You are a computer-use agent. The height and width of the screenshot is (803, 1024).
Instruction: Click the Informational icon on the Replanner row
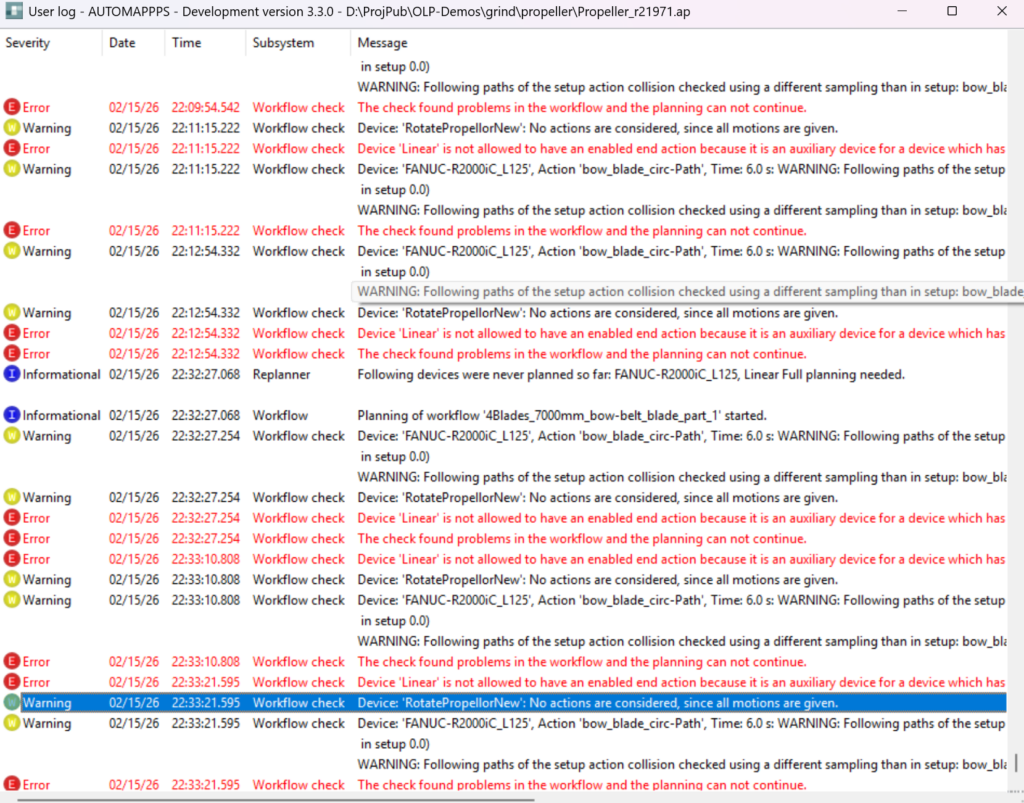12,374
